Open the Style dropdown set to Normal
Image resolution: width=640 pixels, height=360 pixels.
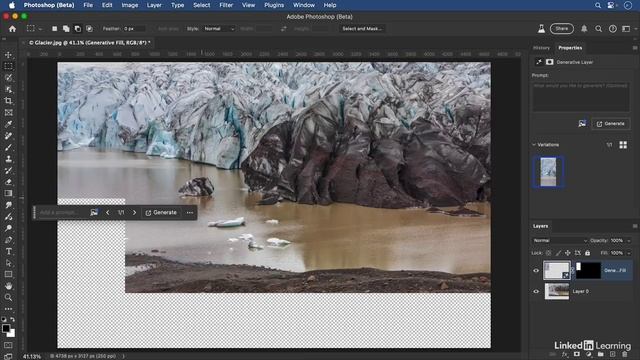(x=219, y=29)
